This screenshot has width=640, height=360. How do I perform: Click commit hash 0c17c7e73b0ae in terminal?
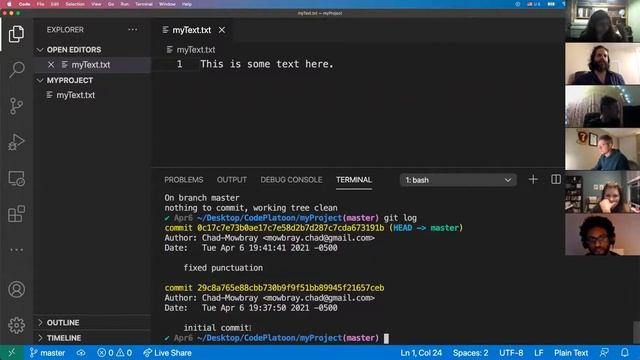(x=291, y=228)
